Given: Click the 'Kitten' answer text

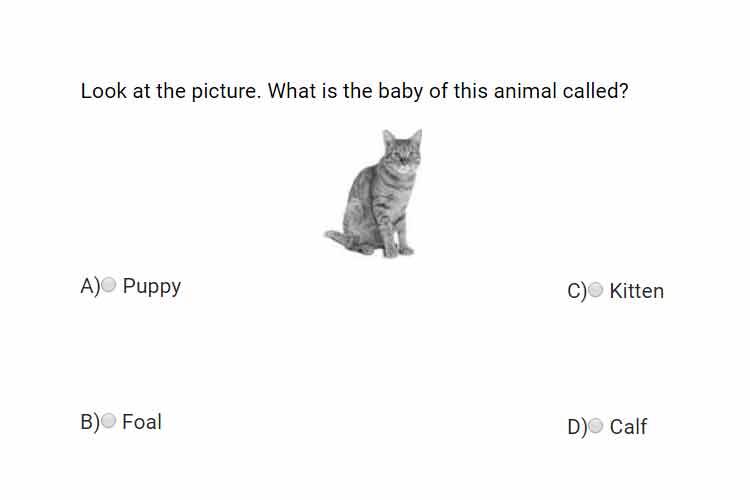Looking at the screenshot, I should coord(637,291).
